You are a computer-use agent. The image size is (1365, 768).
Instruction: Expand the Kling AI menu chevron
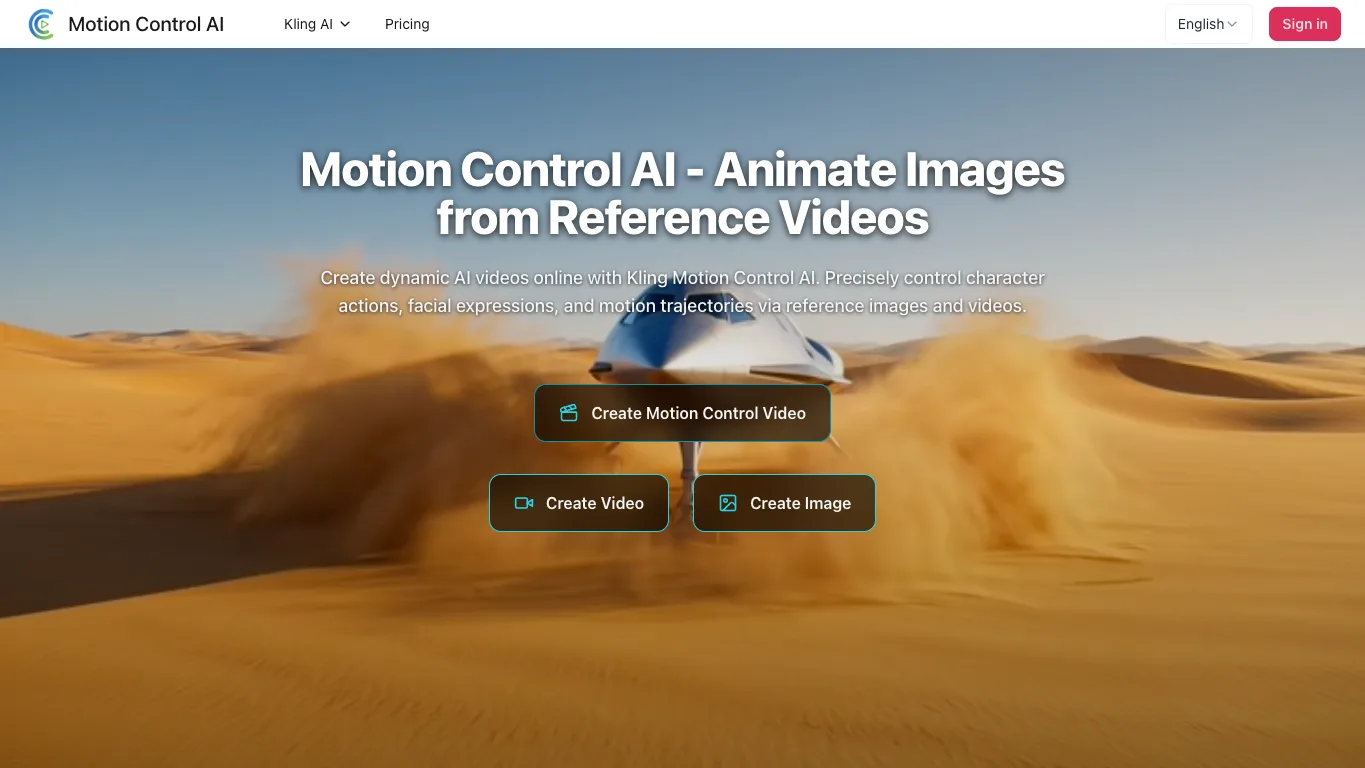tap(345, 24)
